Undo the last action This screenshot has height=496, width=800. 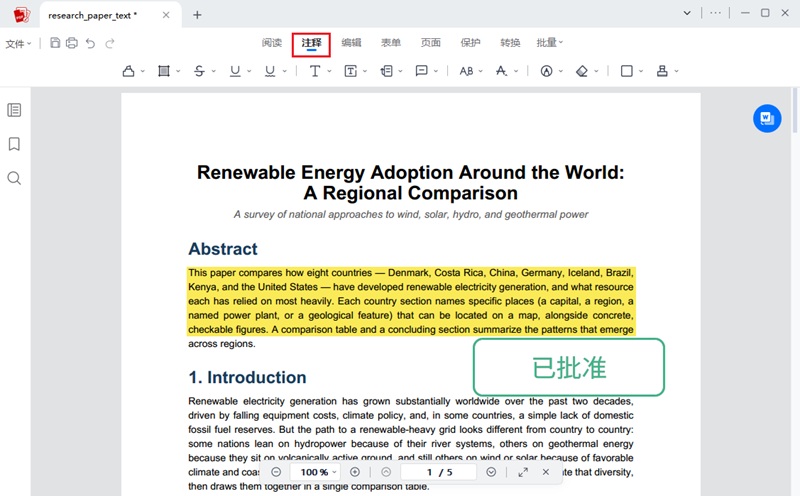(x=90, y=43)
